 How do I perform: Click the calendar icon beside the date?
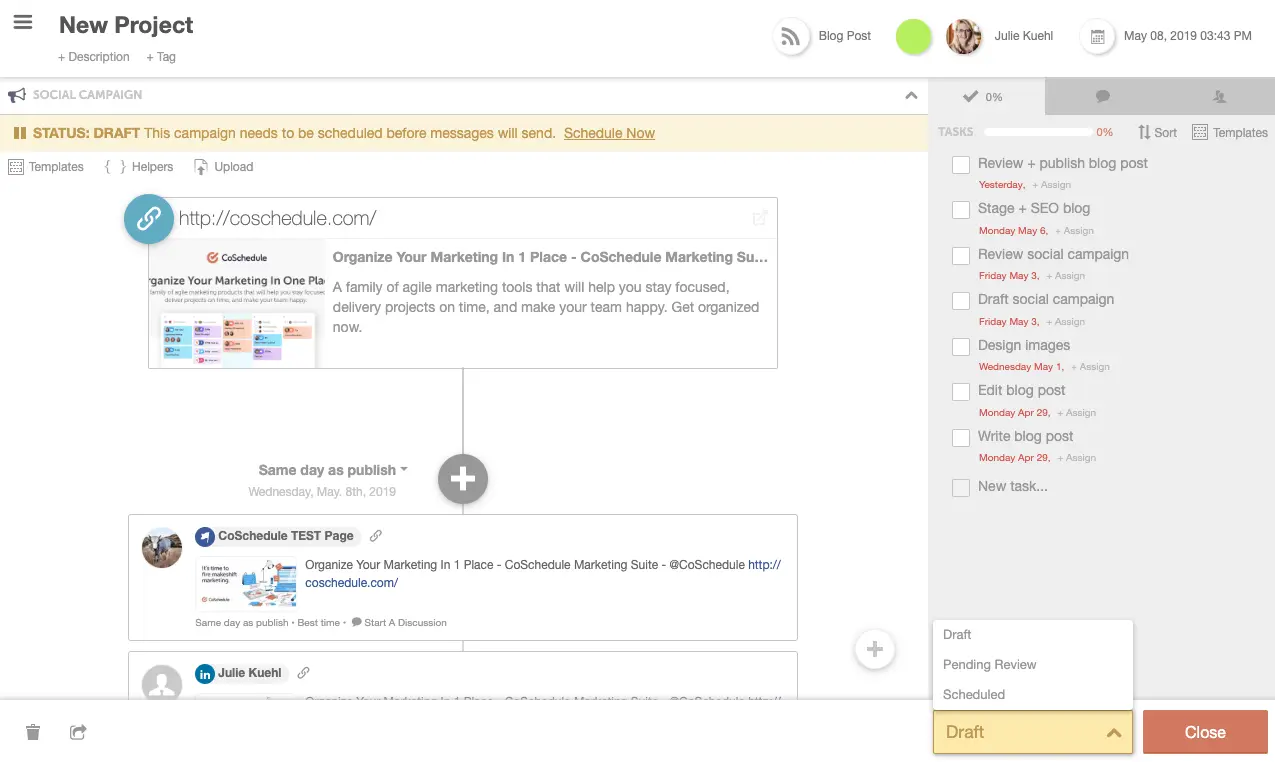point(1098,37)
